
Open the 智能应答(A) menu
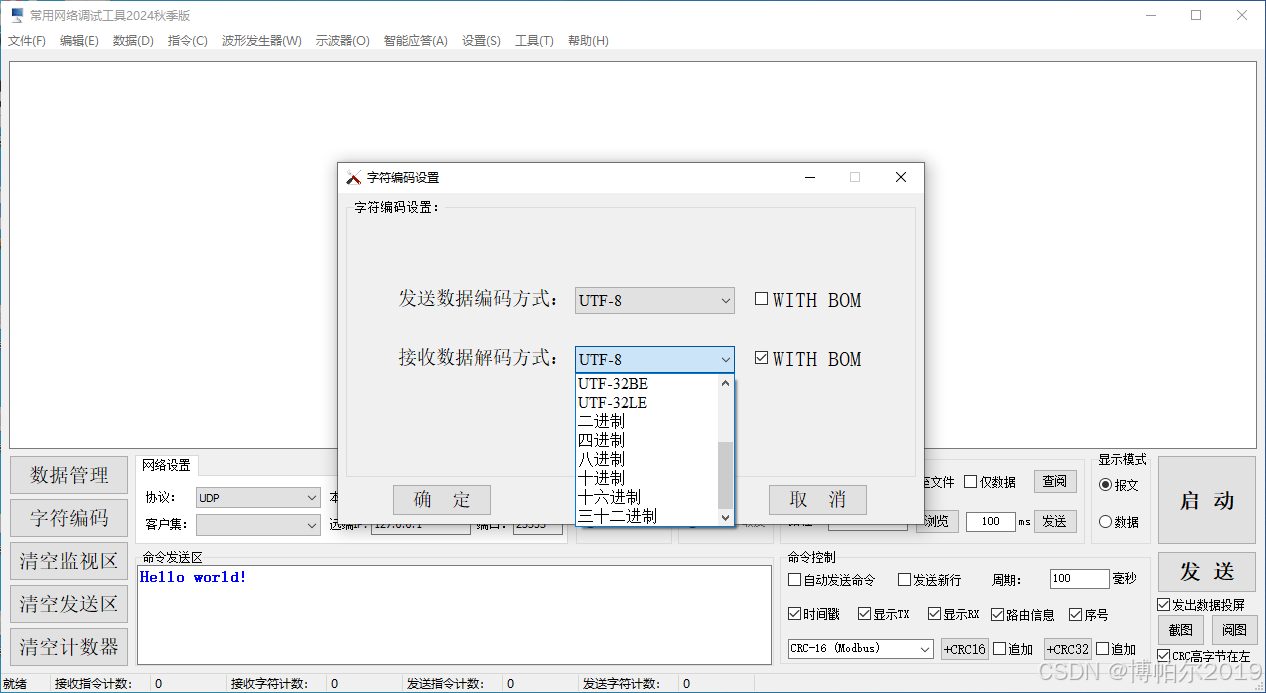[415, 41]
